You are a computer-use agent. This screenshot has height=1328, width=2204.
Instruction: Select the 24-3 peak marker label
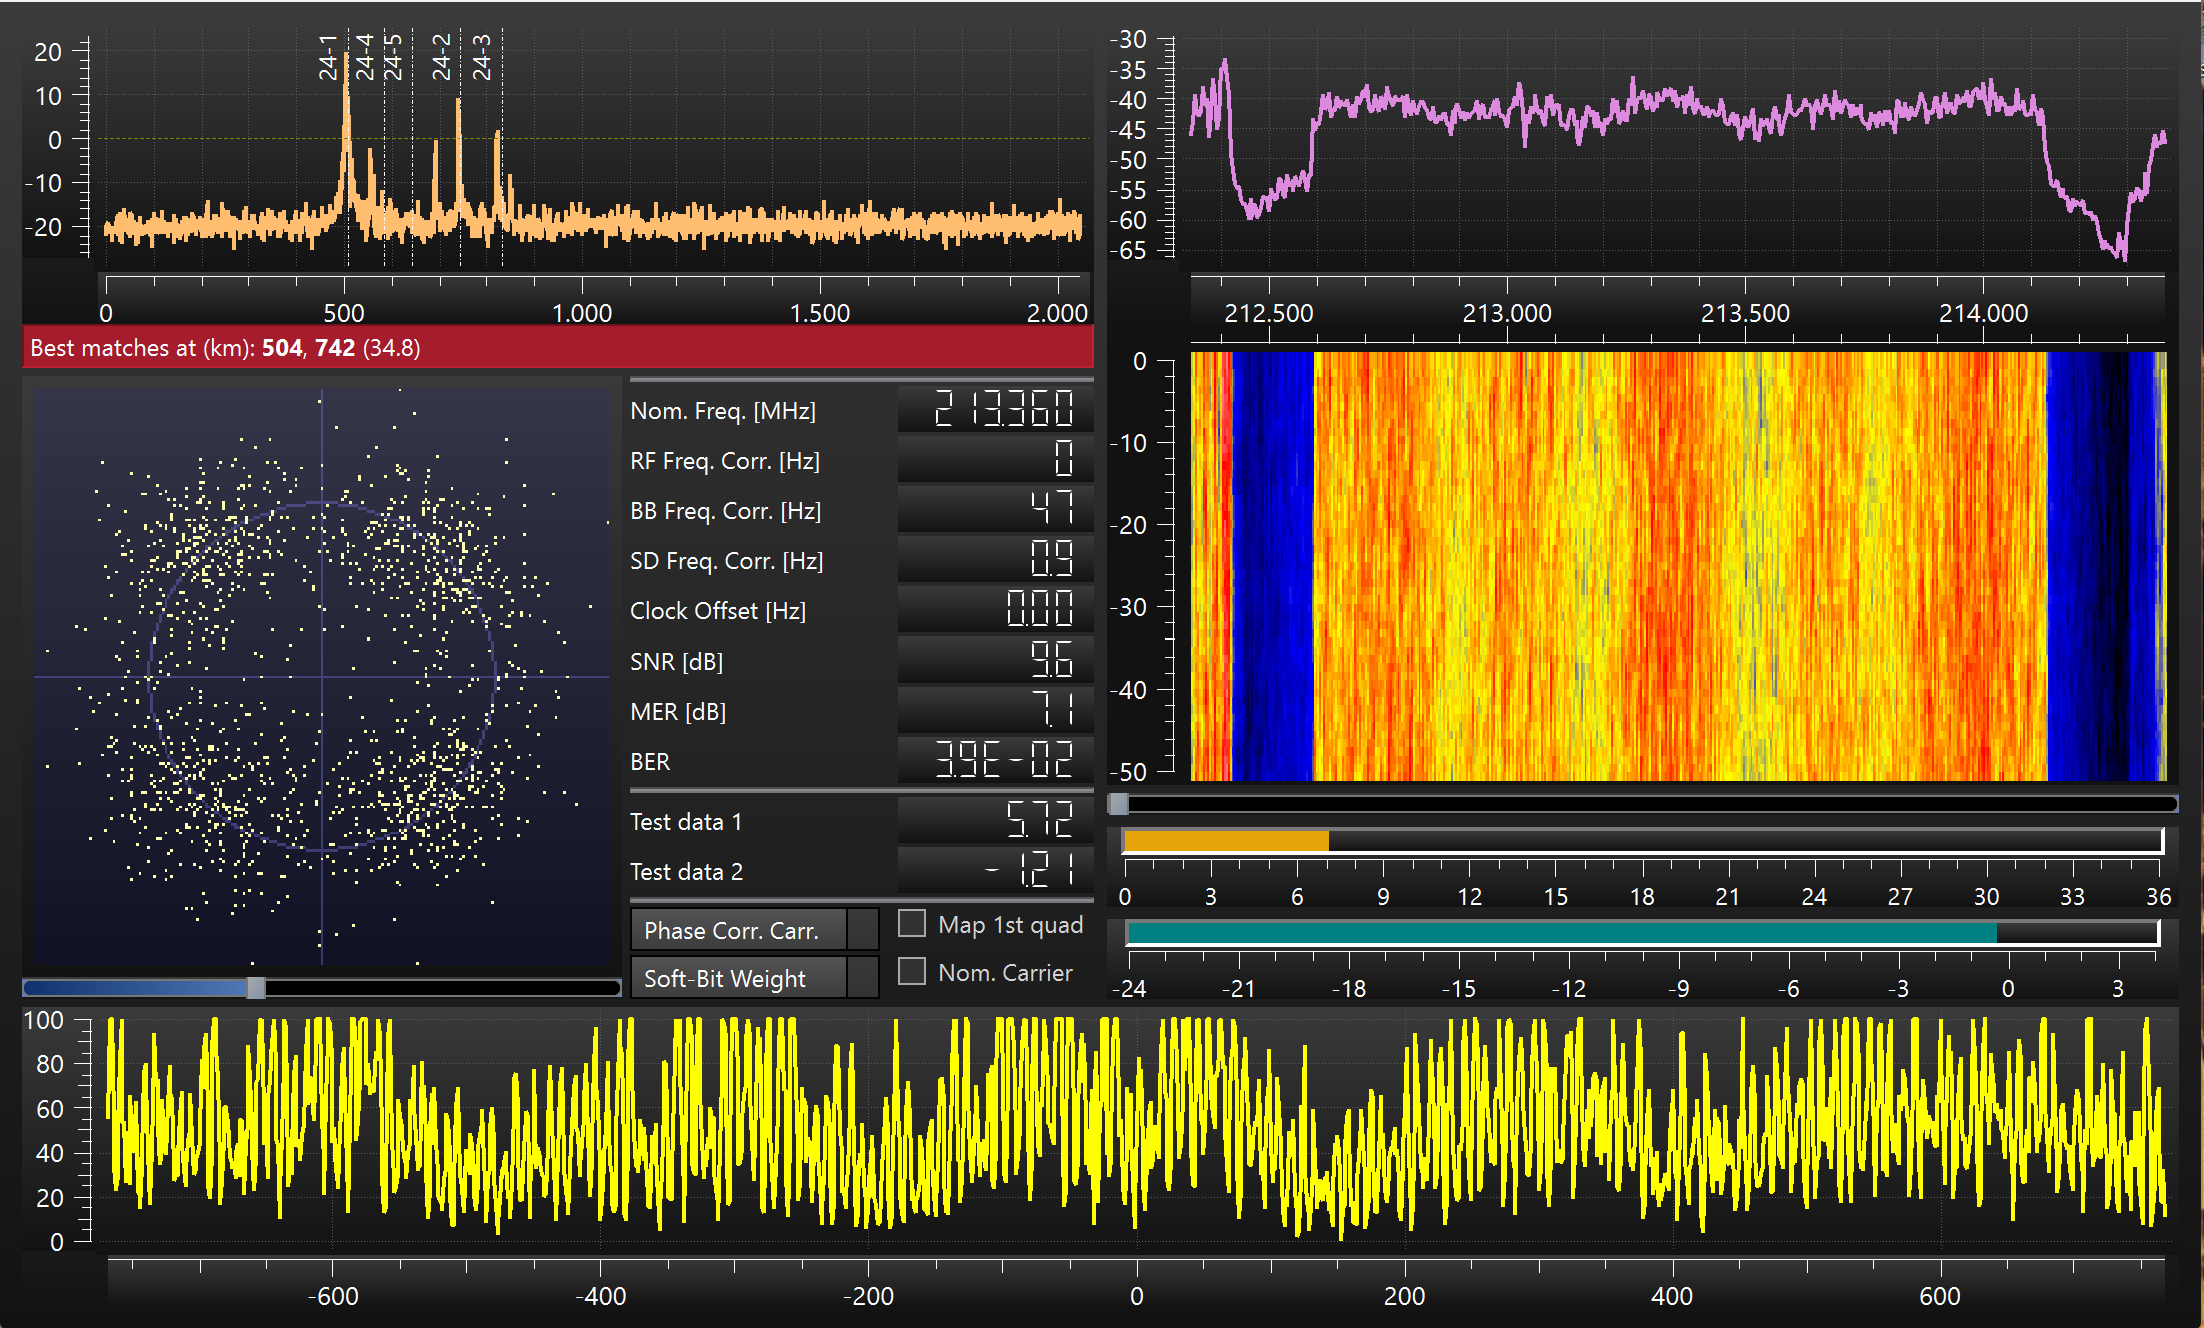coord(482,56)
